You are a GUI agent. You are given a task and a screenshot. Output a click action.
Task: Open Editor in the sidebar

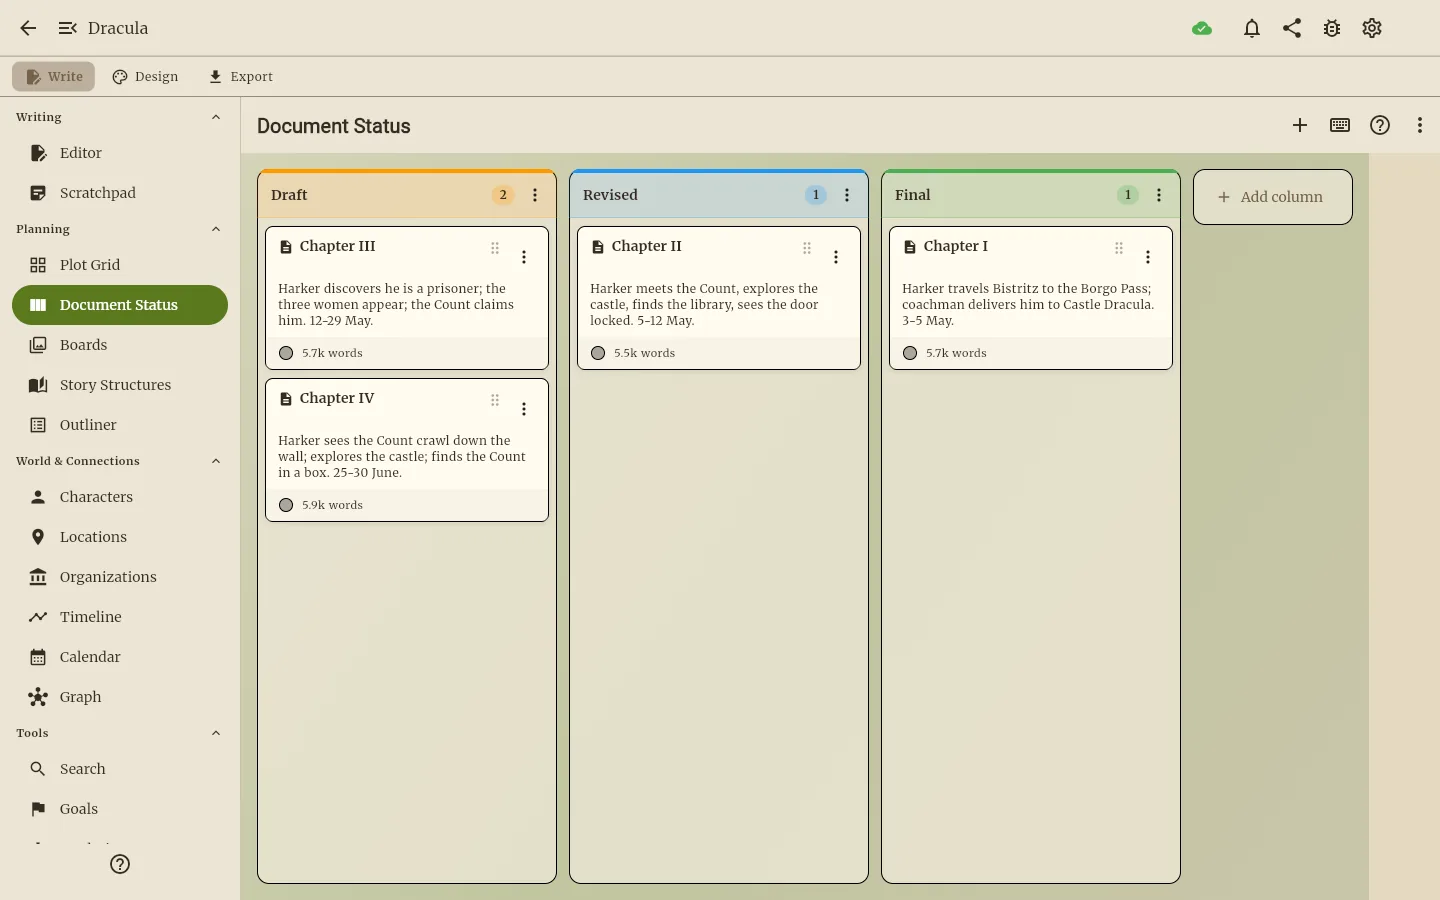[120, 153]
